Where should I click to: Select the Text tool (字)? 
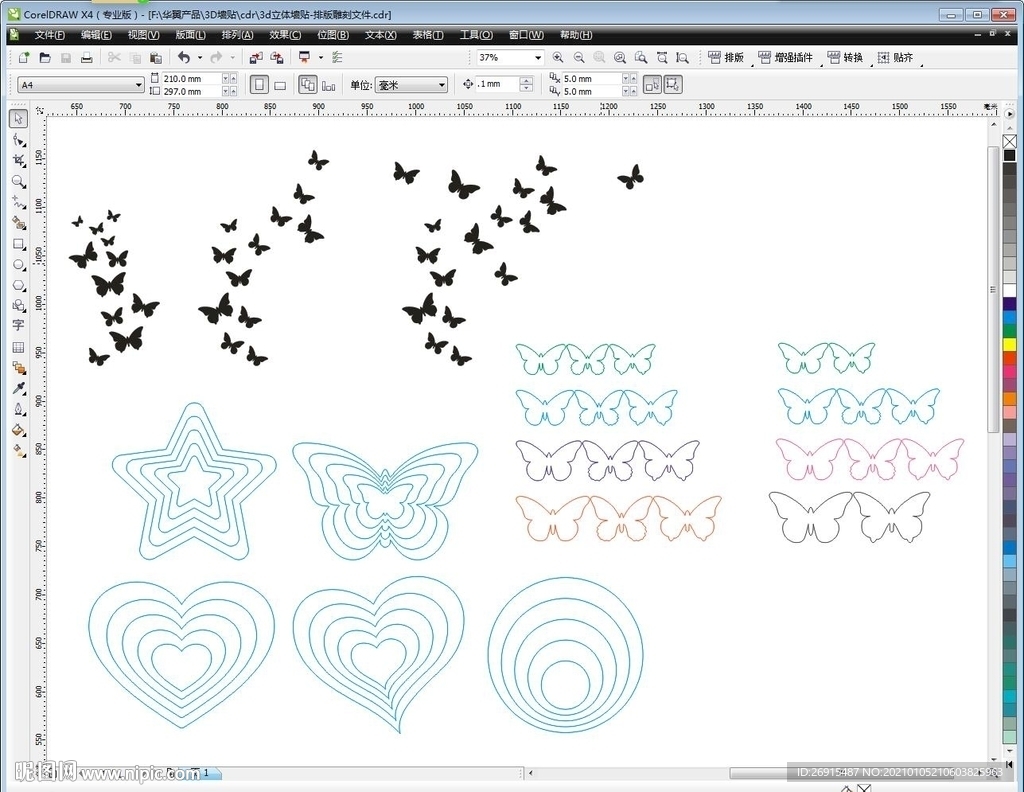(x=18, y=325)
